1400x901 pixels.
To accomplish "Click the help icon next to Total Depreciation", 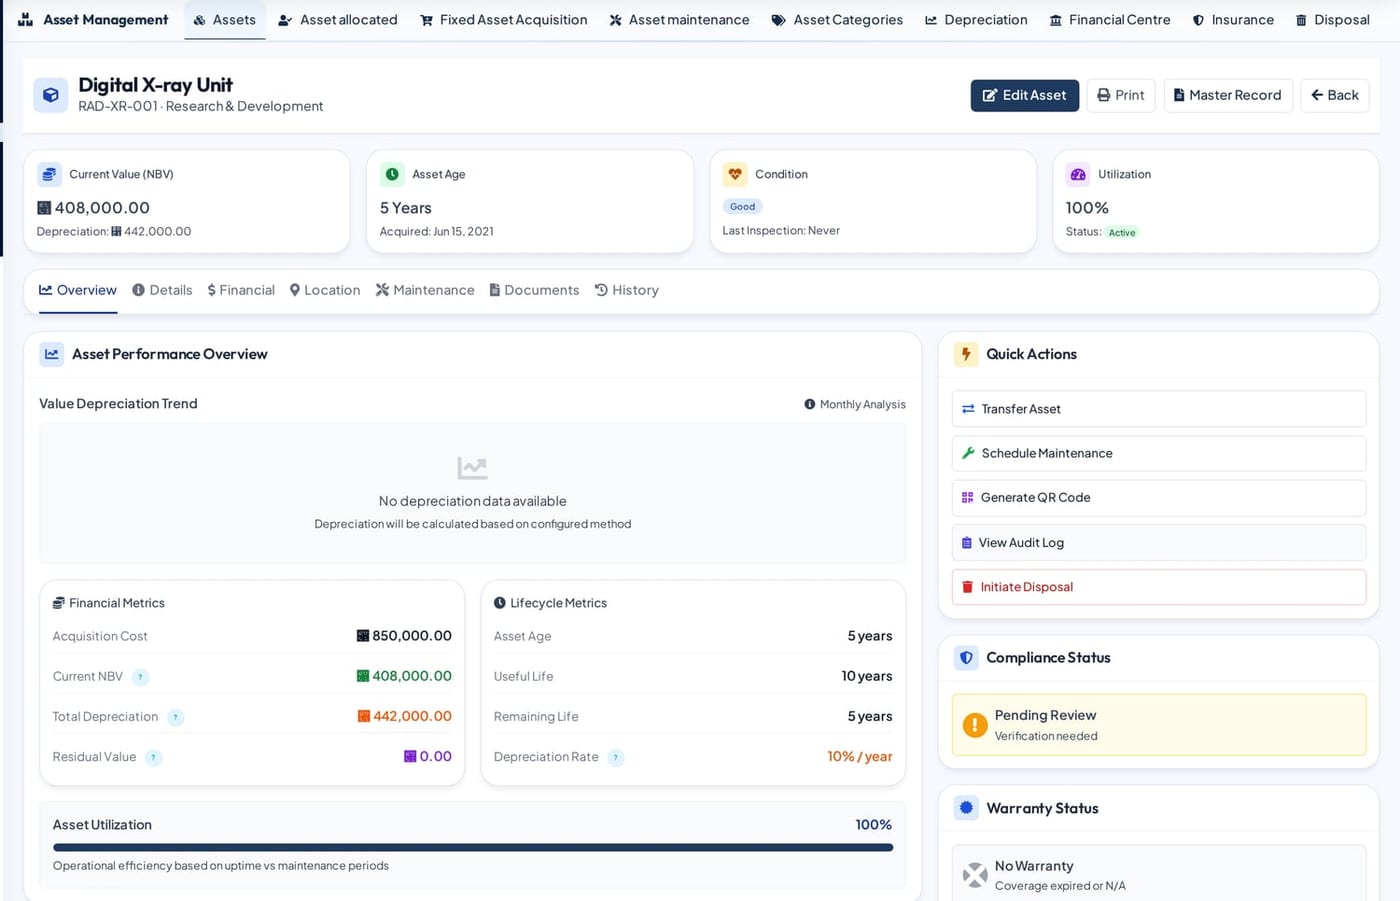I will click(176, 717).
